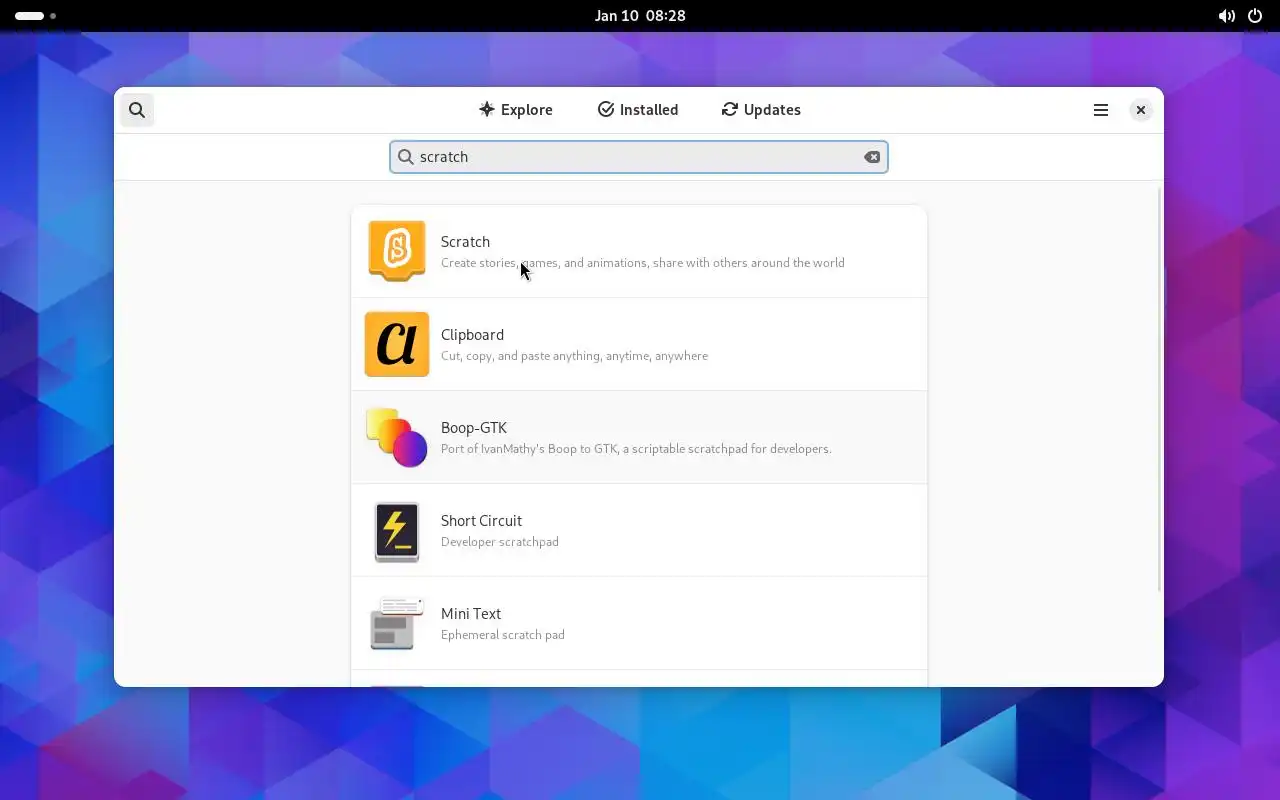Toggle the search button in header bar

[x=137, y=110]
